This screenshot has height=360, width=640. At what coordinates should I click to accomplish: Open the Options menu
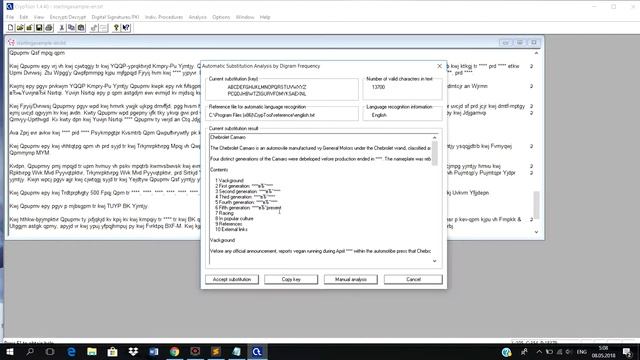click(221, 17)
